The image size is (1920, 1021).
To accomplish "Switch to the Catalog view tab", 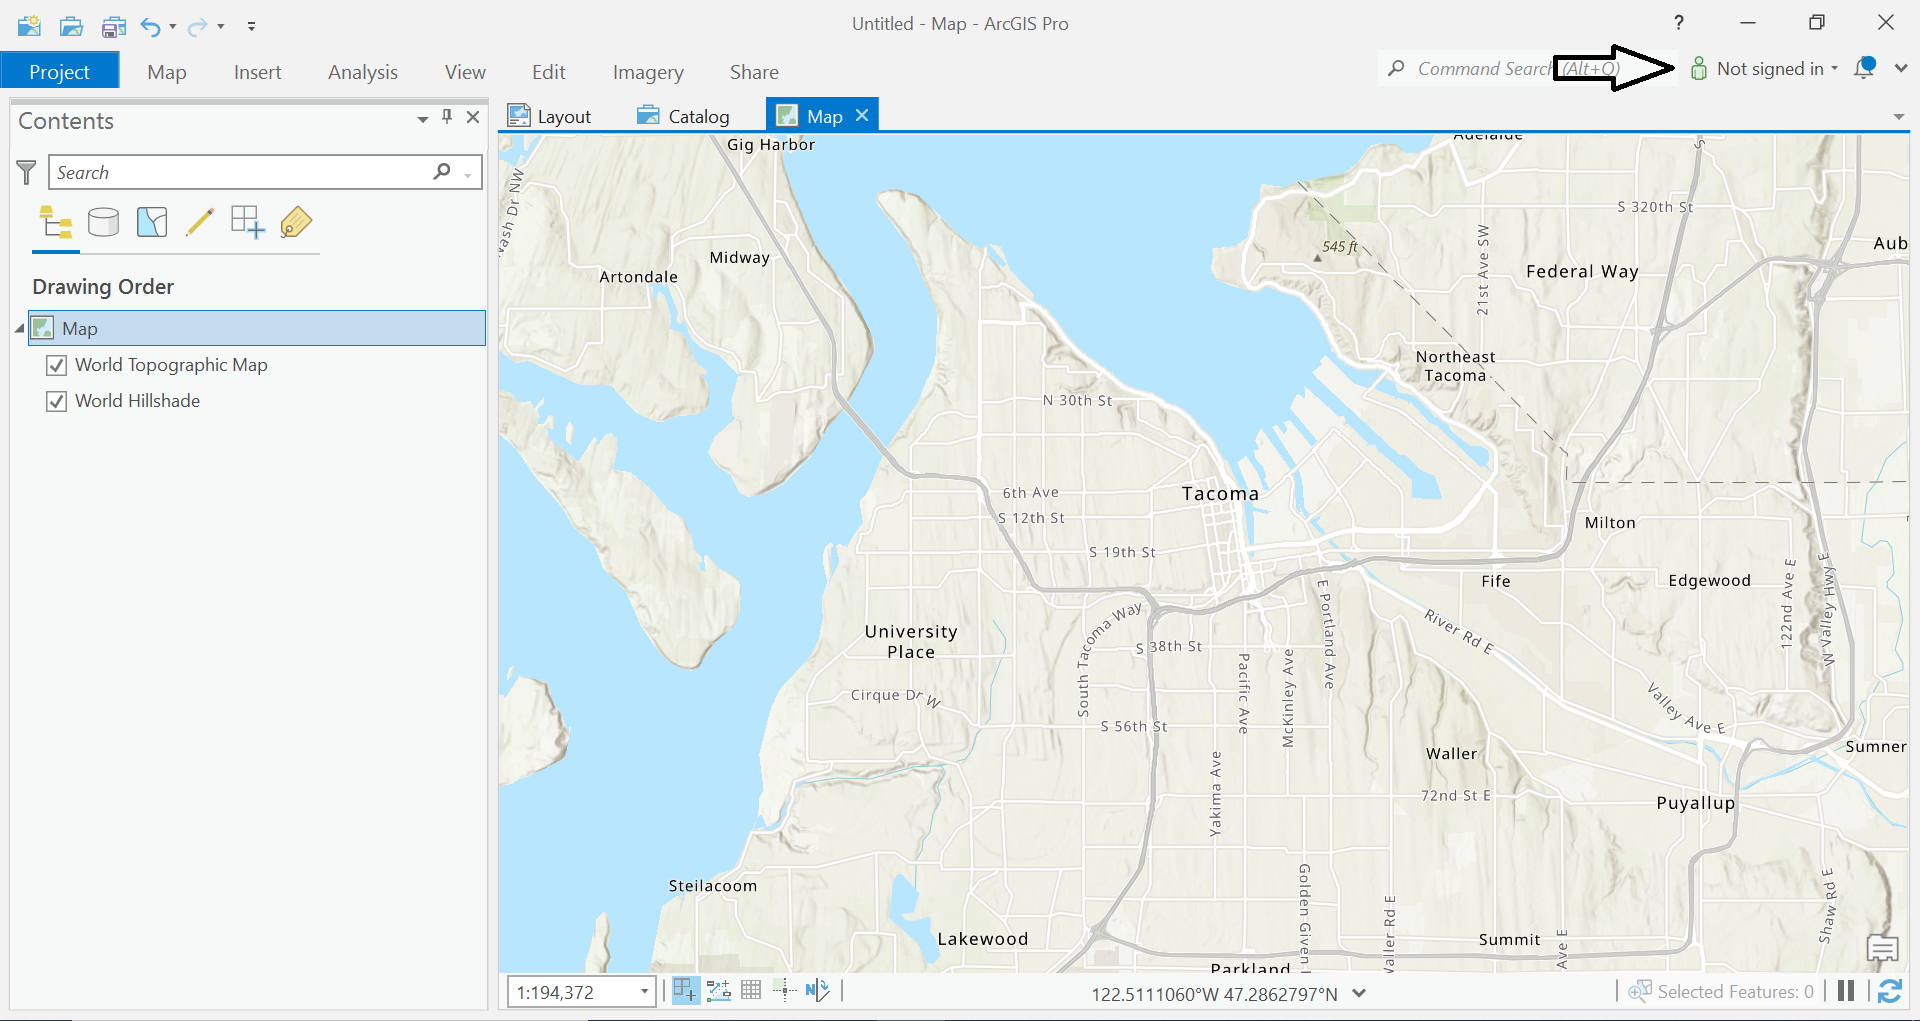I will [684, 116].
